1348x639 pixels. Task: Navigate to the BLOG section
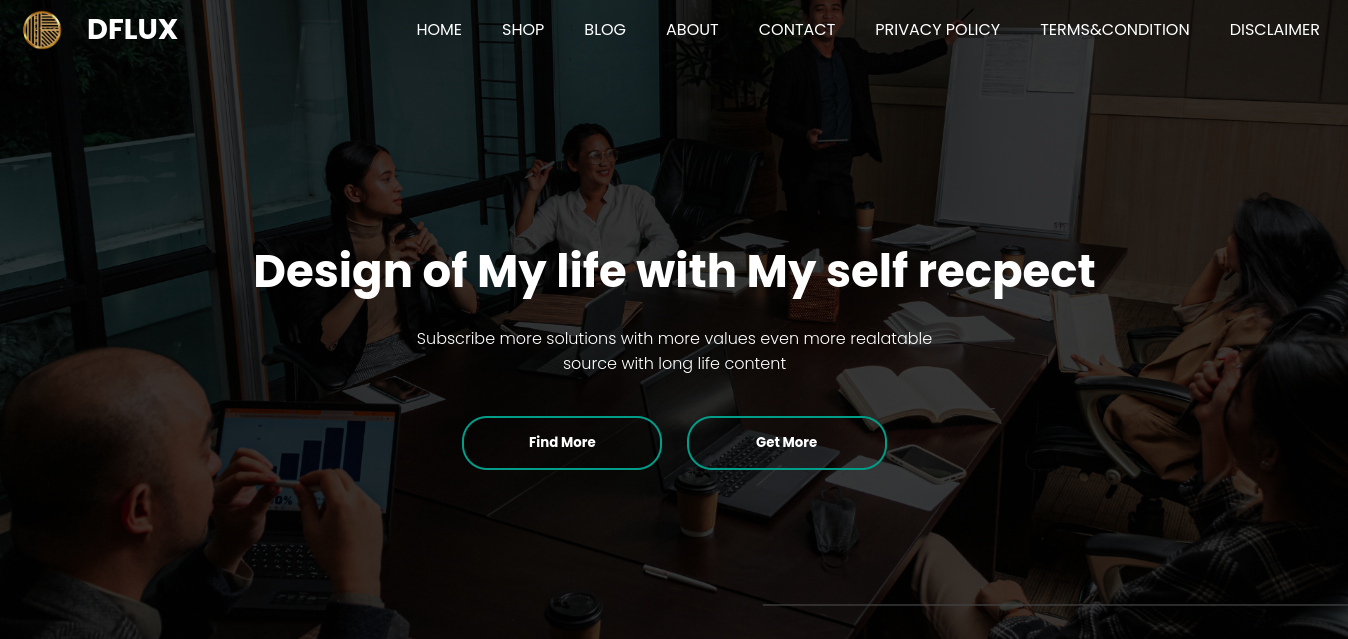pos(605,30)
